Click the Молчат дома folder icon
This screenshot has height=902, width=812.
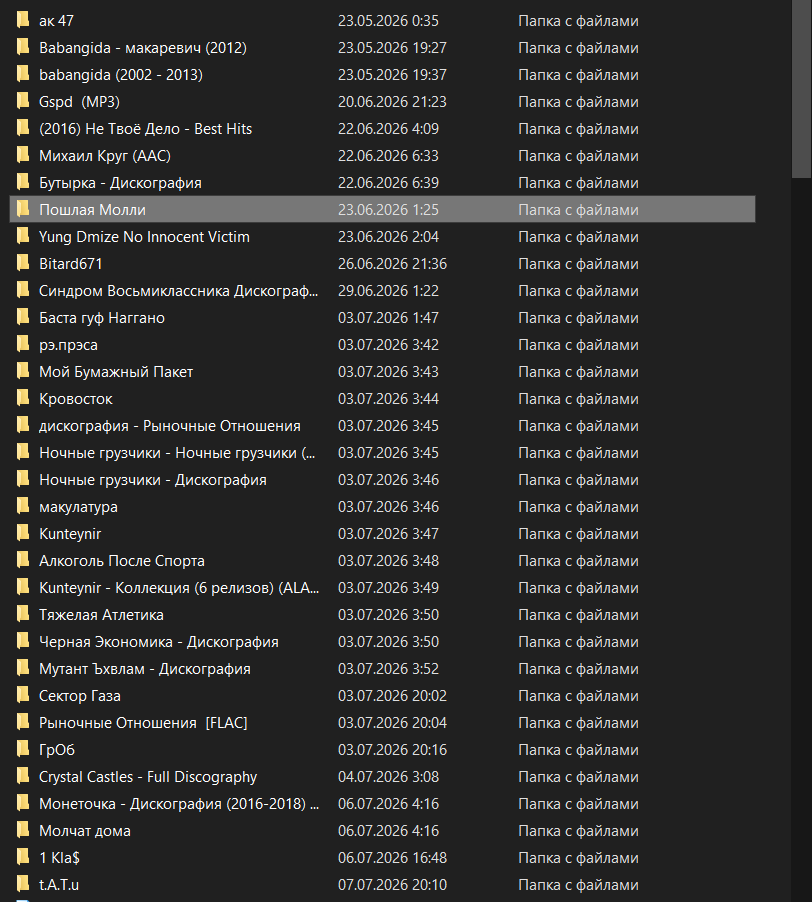point(23,831)
